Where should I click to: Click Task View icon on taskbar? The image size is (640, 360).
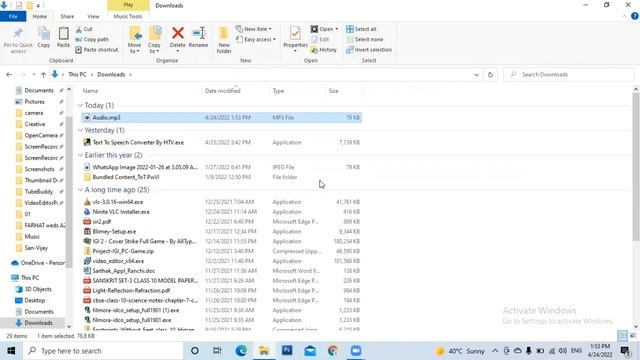[217, 351]
